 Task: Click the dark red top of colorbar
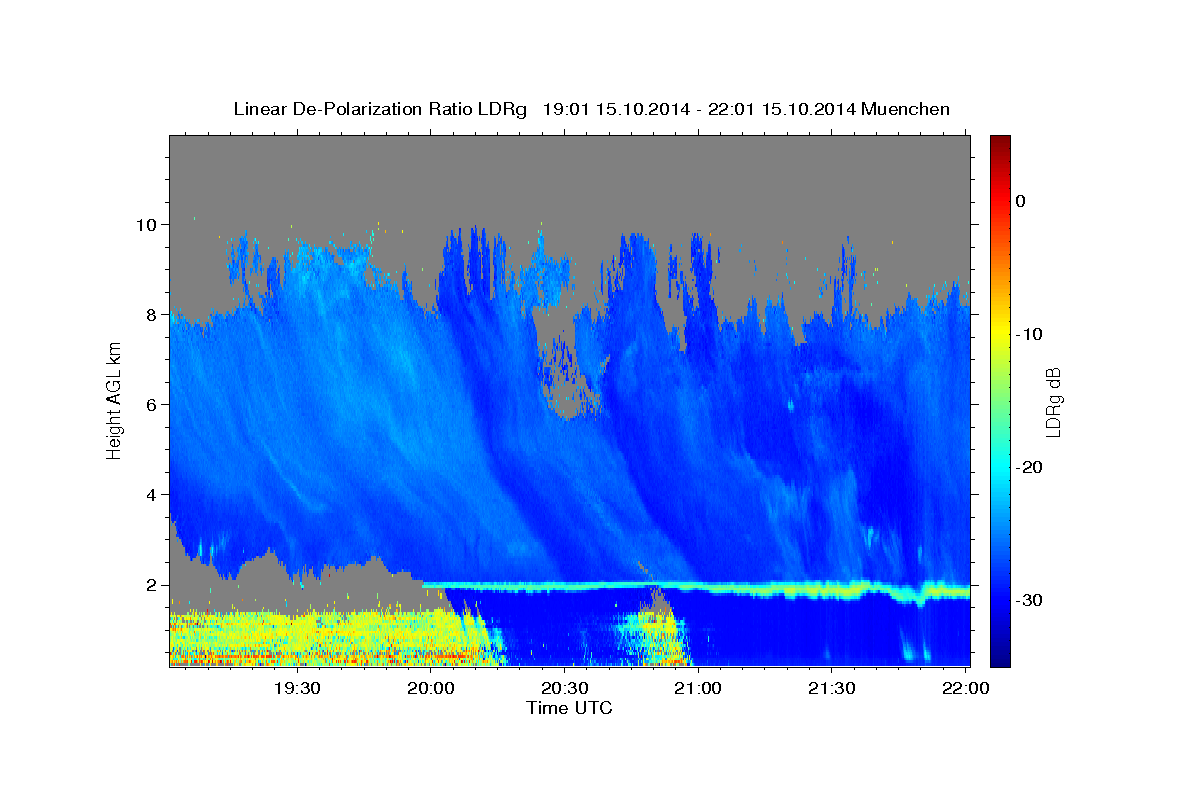click(x=1000, y=142)
